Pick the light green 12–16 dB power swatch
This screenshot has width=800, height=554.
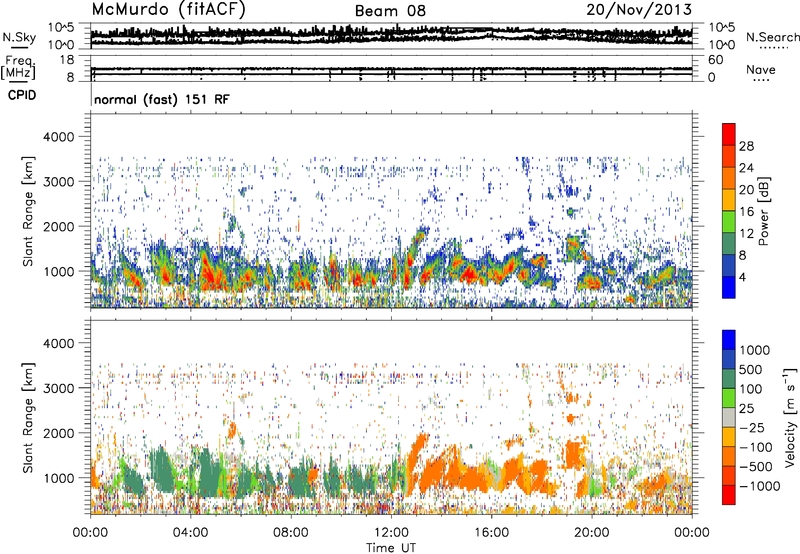tap(729, 222)
